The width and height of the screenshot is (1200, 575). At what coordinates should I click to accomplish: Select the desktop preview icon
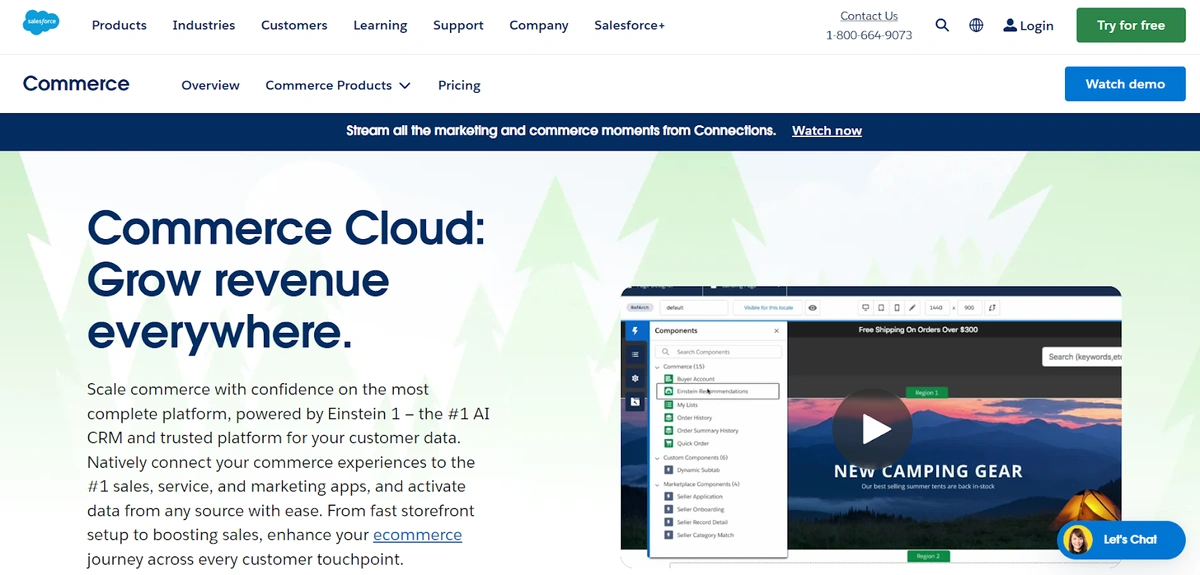(x=866, y=308)
